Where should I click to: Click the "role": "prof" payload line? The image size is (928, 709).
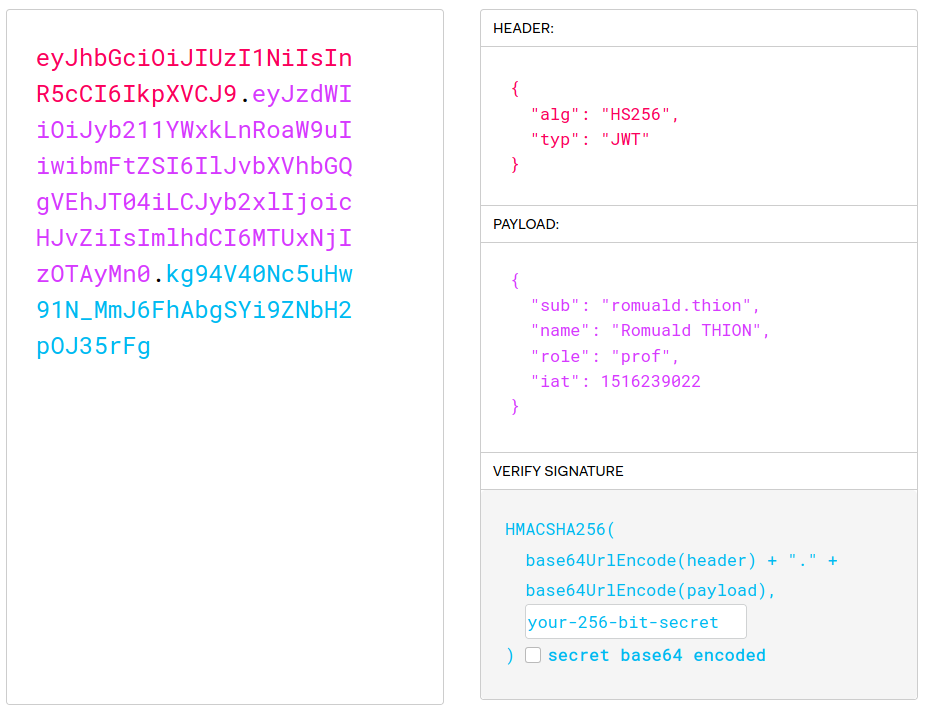pyautogui.click(x=605, y=356)
